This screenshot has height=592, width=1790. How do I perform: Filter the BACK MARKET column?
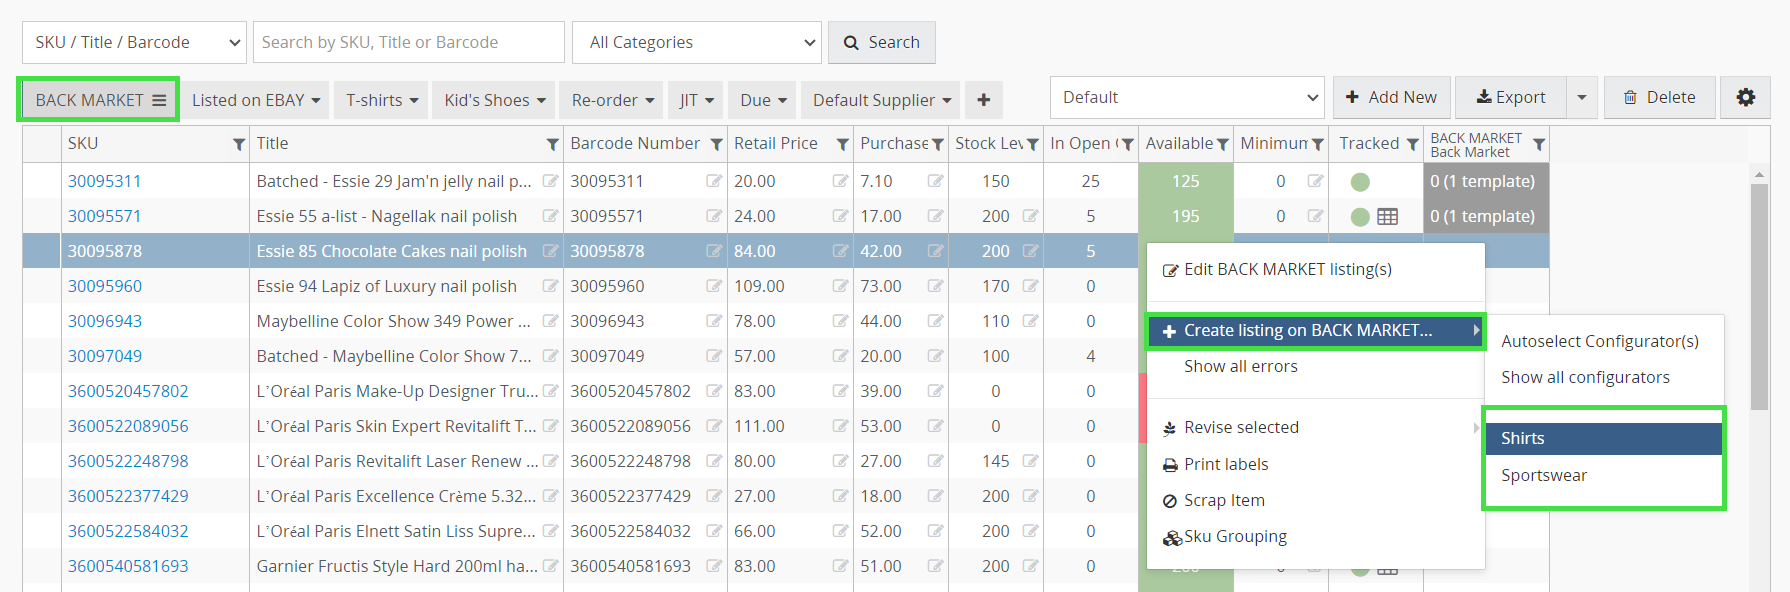pos(1539,144)
